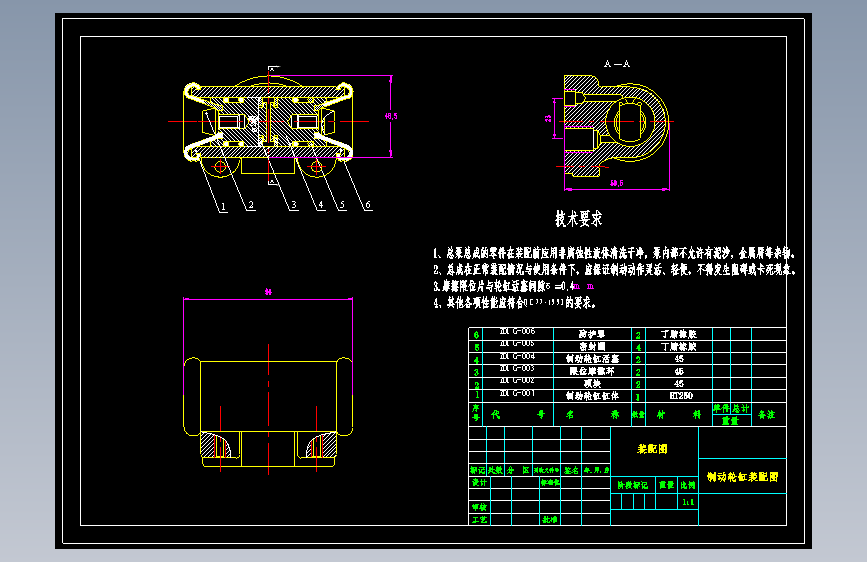The width and height of the screenshot is (867, 562).
Task: Click part name 限位摩擦环 in parts list
Action: pyautogui.click(x=592, y=371)
